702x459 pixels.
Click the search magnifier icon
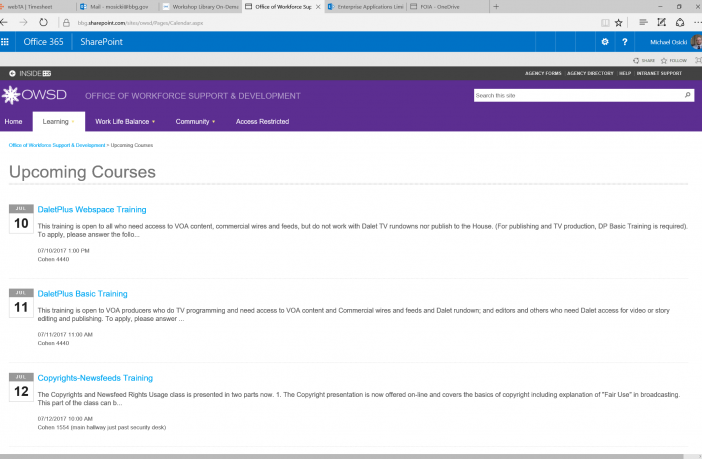click(687, 95)
